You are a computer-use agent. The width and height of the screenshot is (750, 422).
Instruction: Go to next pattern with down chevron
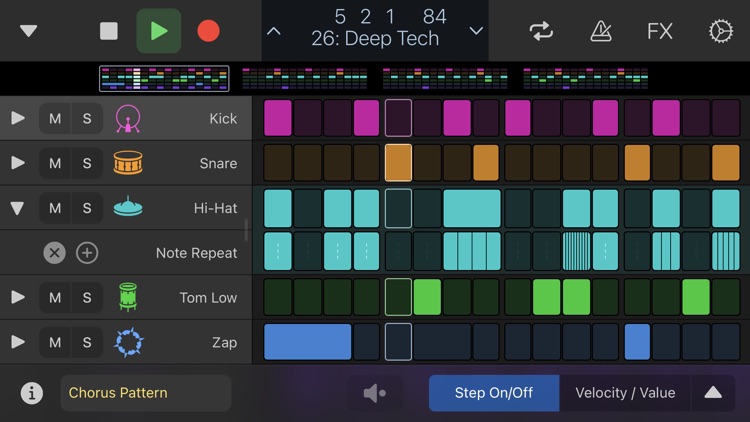tap(476, 31)
